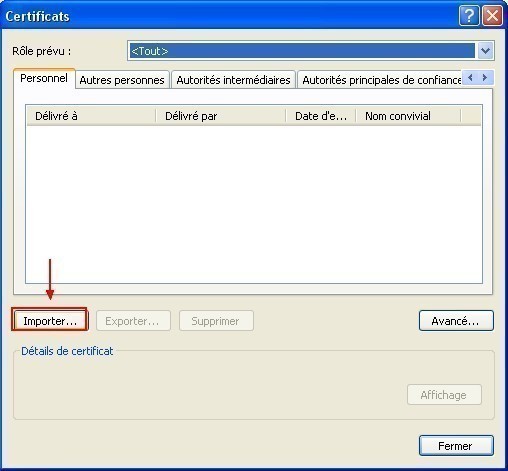Open the Rôle prévu dropdown arrow
This screenshot has width=508, height=471.
click(x=485, y=51)
